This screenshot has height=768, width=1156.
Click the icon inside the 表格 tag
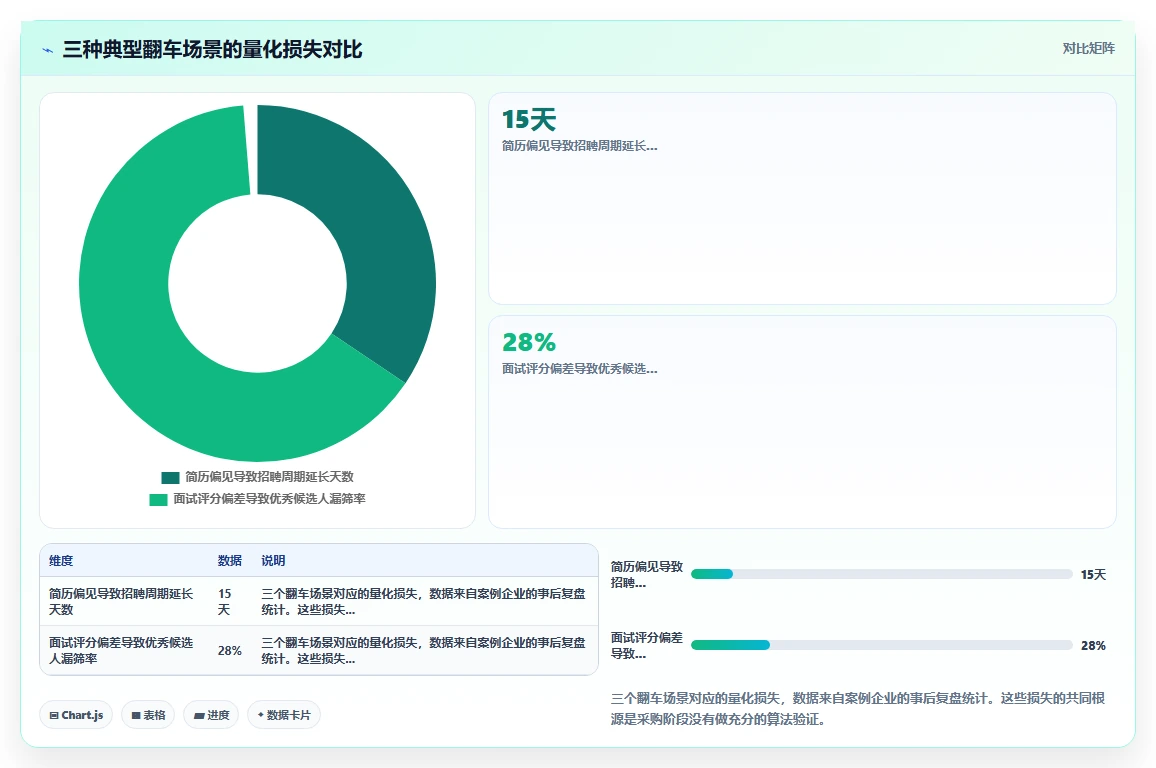[x=136, y=716]
